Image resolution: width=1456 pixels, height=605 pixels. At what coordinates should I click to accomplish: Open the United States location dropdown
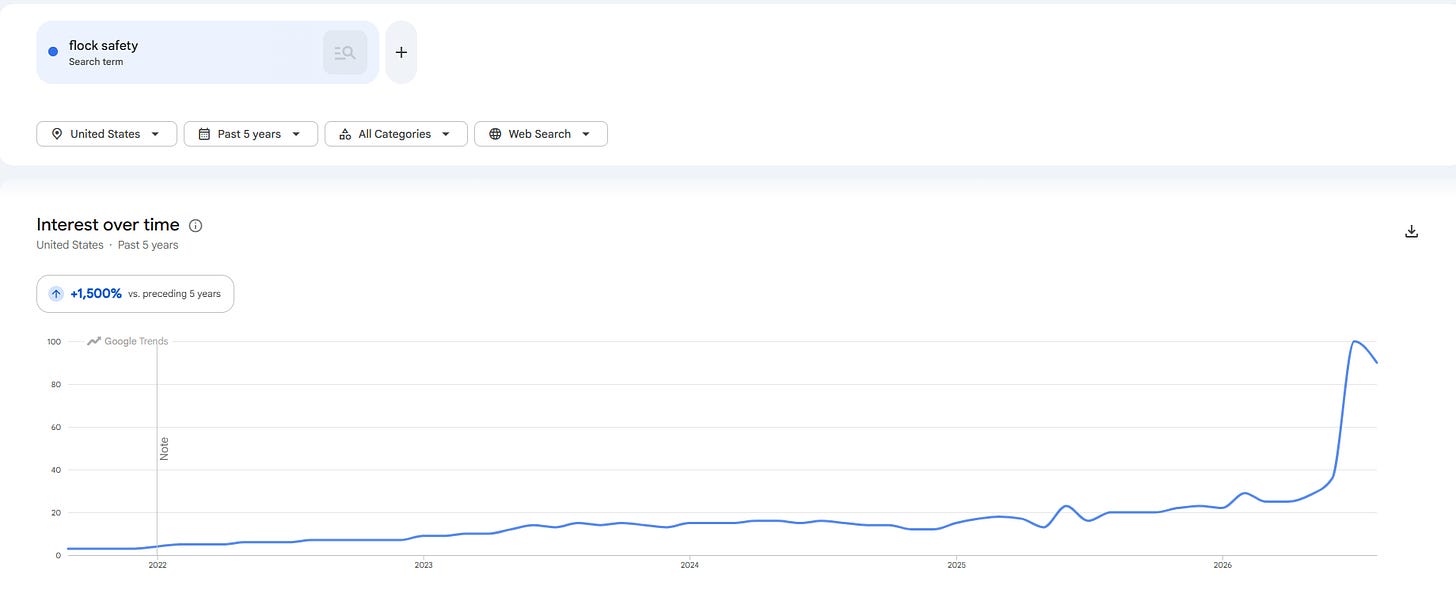pos(107,134)
